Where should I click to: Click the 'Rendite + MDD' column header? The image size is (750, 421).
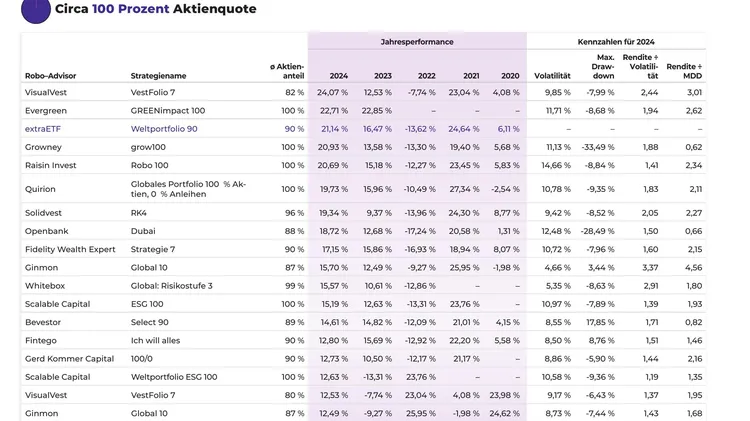pyautogui.click(x=684, y=71)
